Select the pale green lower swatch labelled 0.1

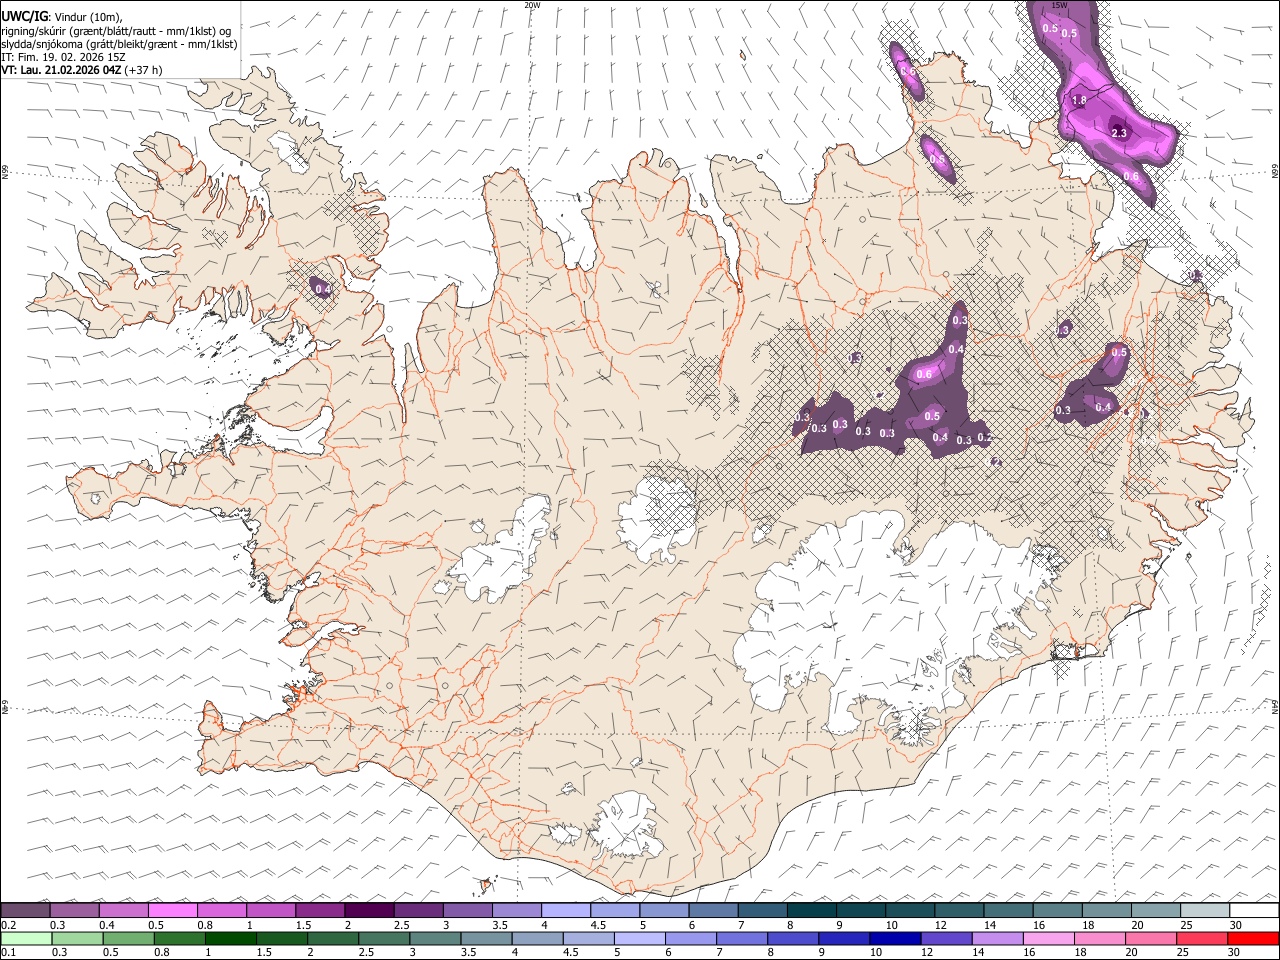pyautogui.click(x=26, y=938)
